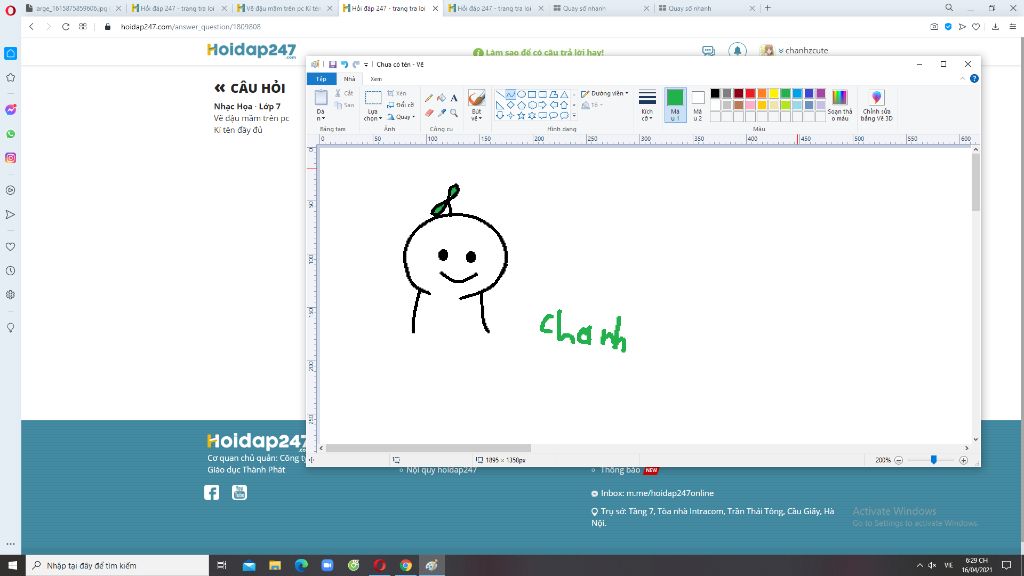The height and width of the screenshot is (576, 1024).
Task: Click the chat messages icon on Hoidap247 header
Action: click(x=708, y=51)
